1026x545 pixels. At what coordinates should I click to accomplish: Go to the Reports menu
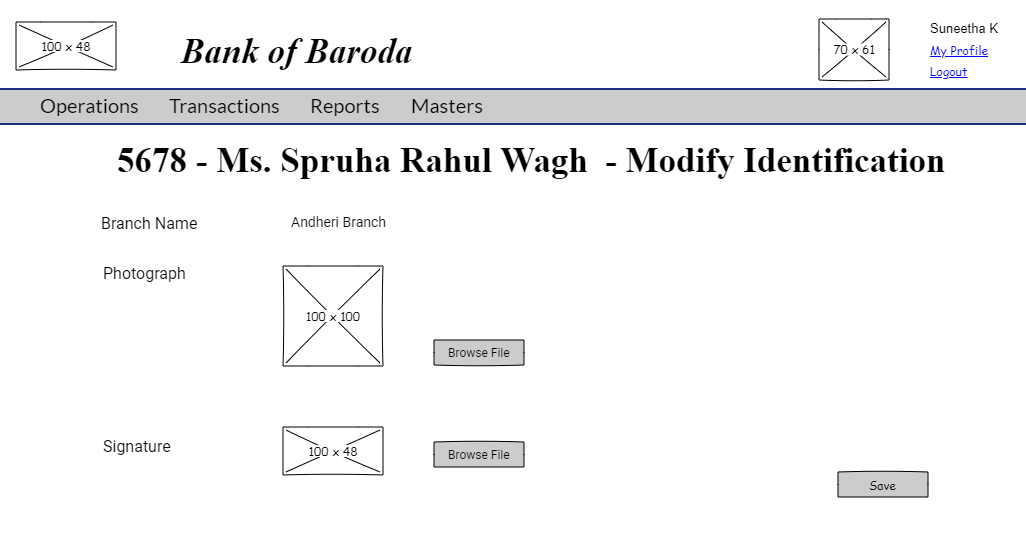pos(344,106)
